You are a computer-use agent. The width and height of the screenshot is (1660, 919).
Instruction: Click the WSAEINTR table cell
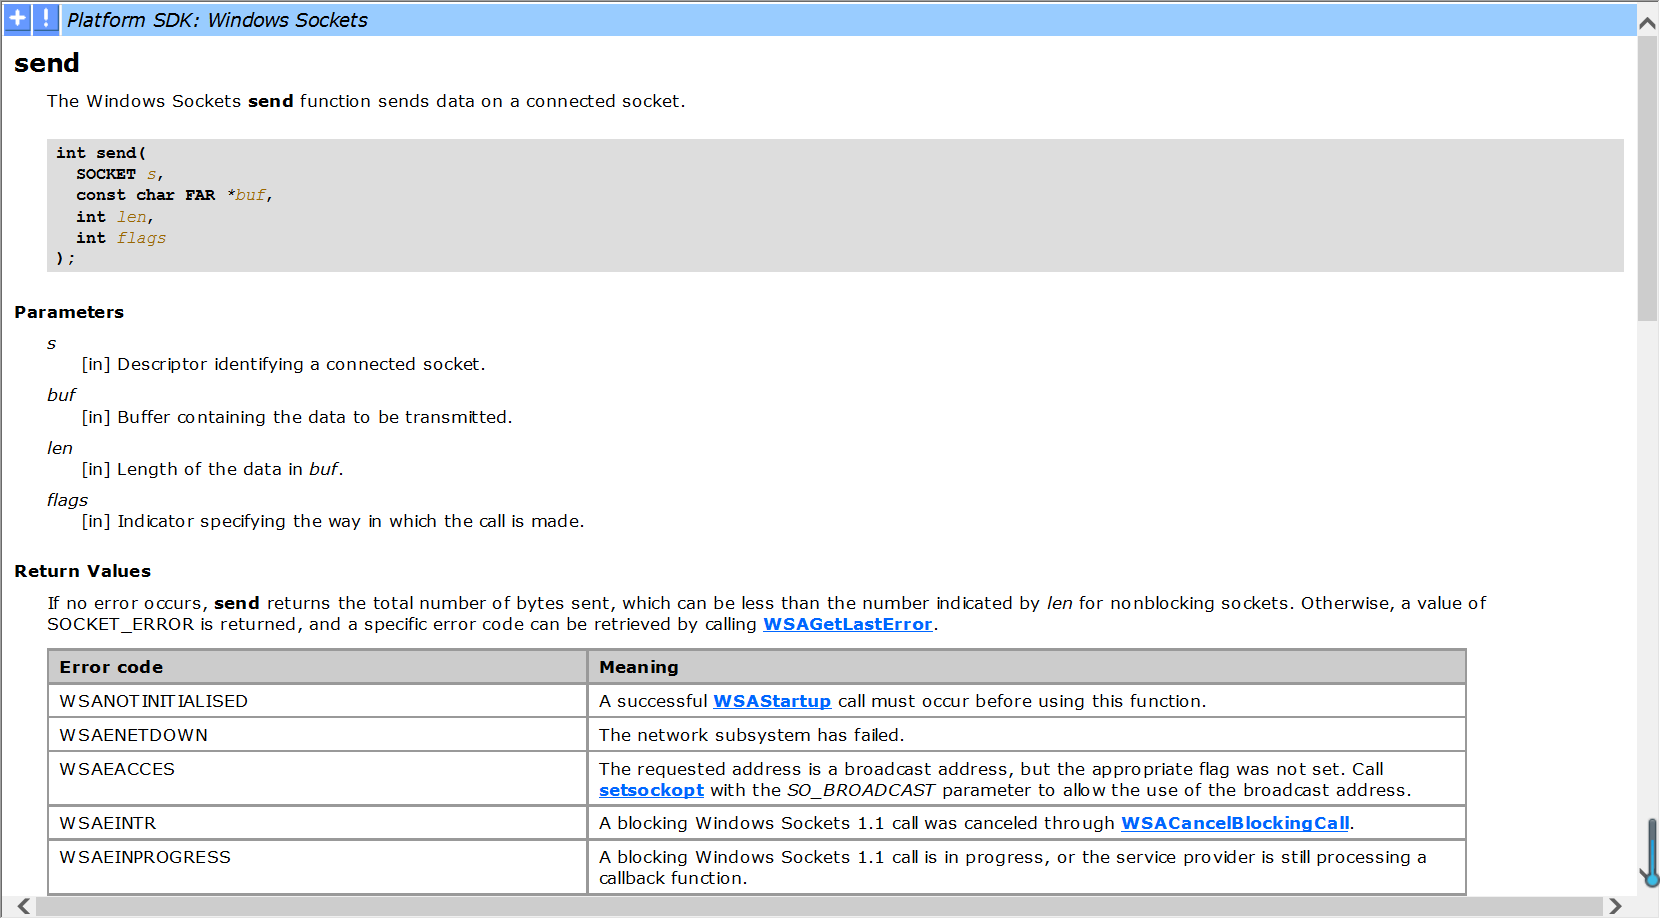[318, 823]
